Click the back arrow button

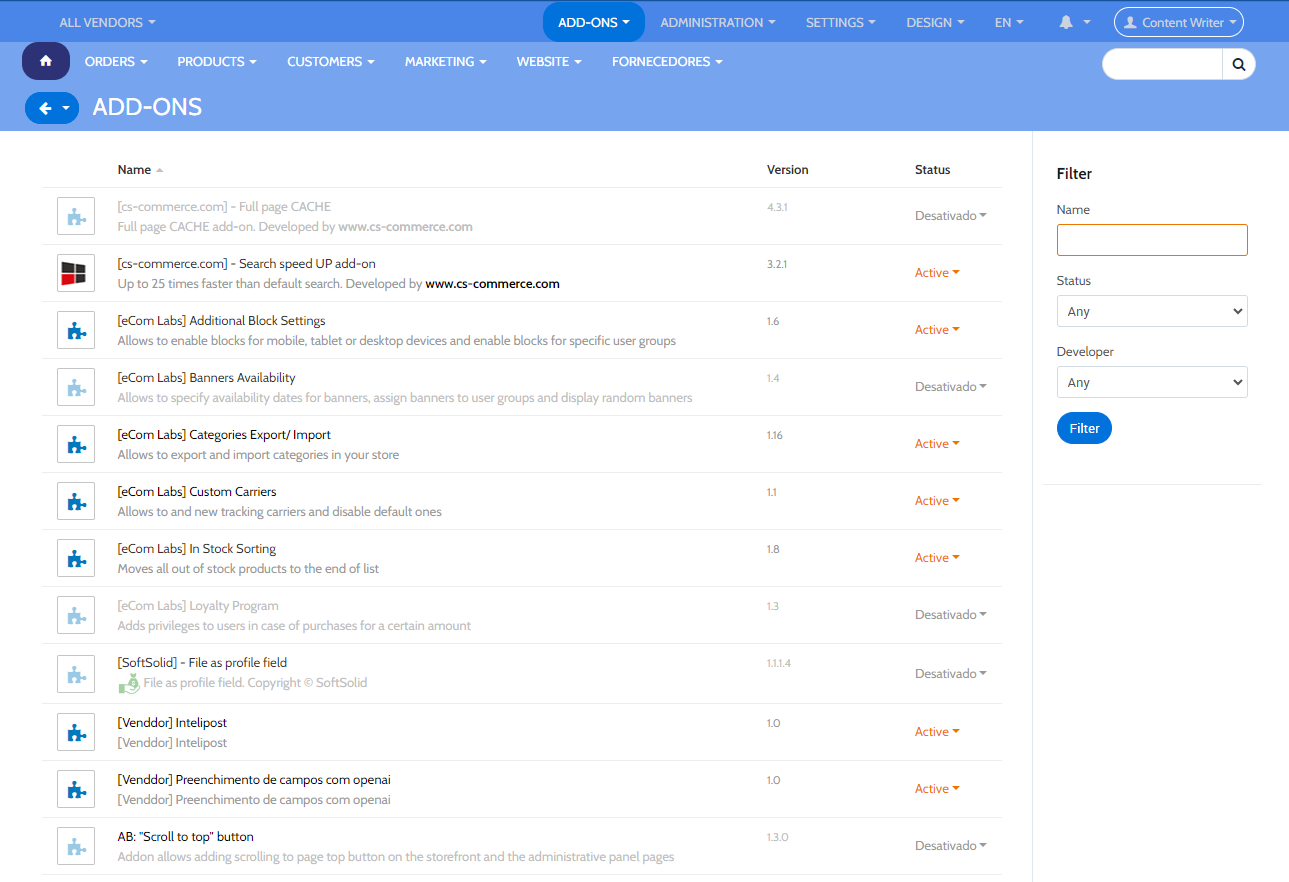pyautogui.click(x=45, y=108)
